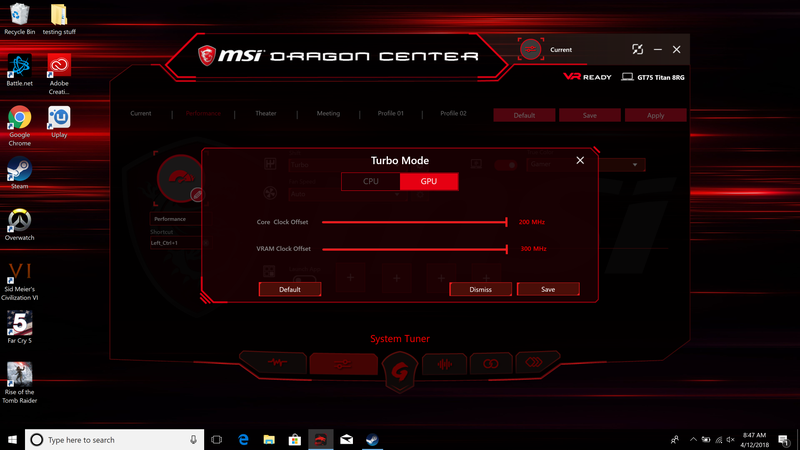Click the Cortana microphone icon
The height and width of the screenshot is (450, 800).
click(x=193, y=440)
